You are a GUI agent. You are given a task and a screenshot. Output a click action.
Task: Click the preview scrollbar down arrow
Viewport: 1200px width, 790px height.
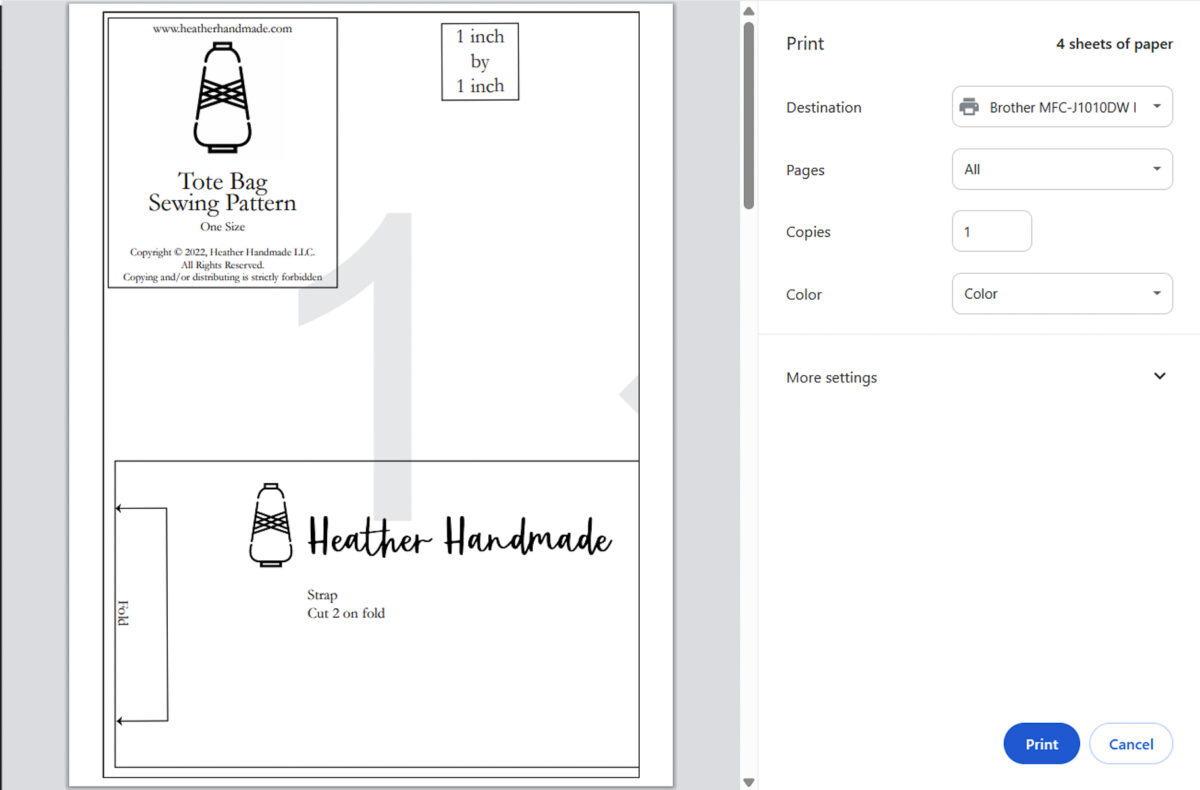[x=748, y=781]
